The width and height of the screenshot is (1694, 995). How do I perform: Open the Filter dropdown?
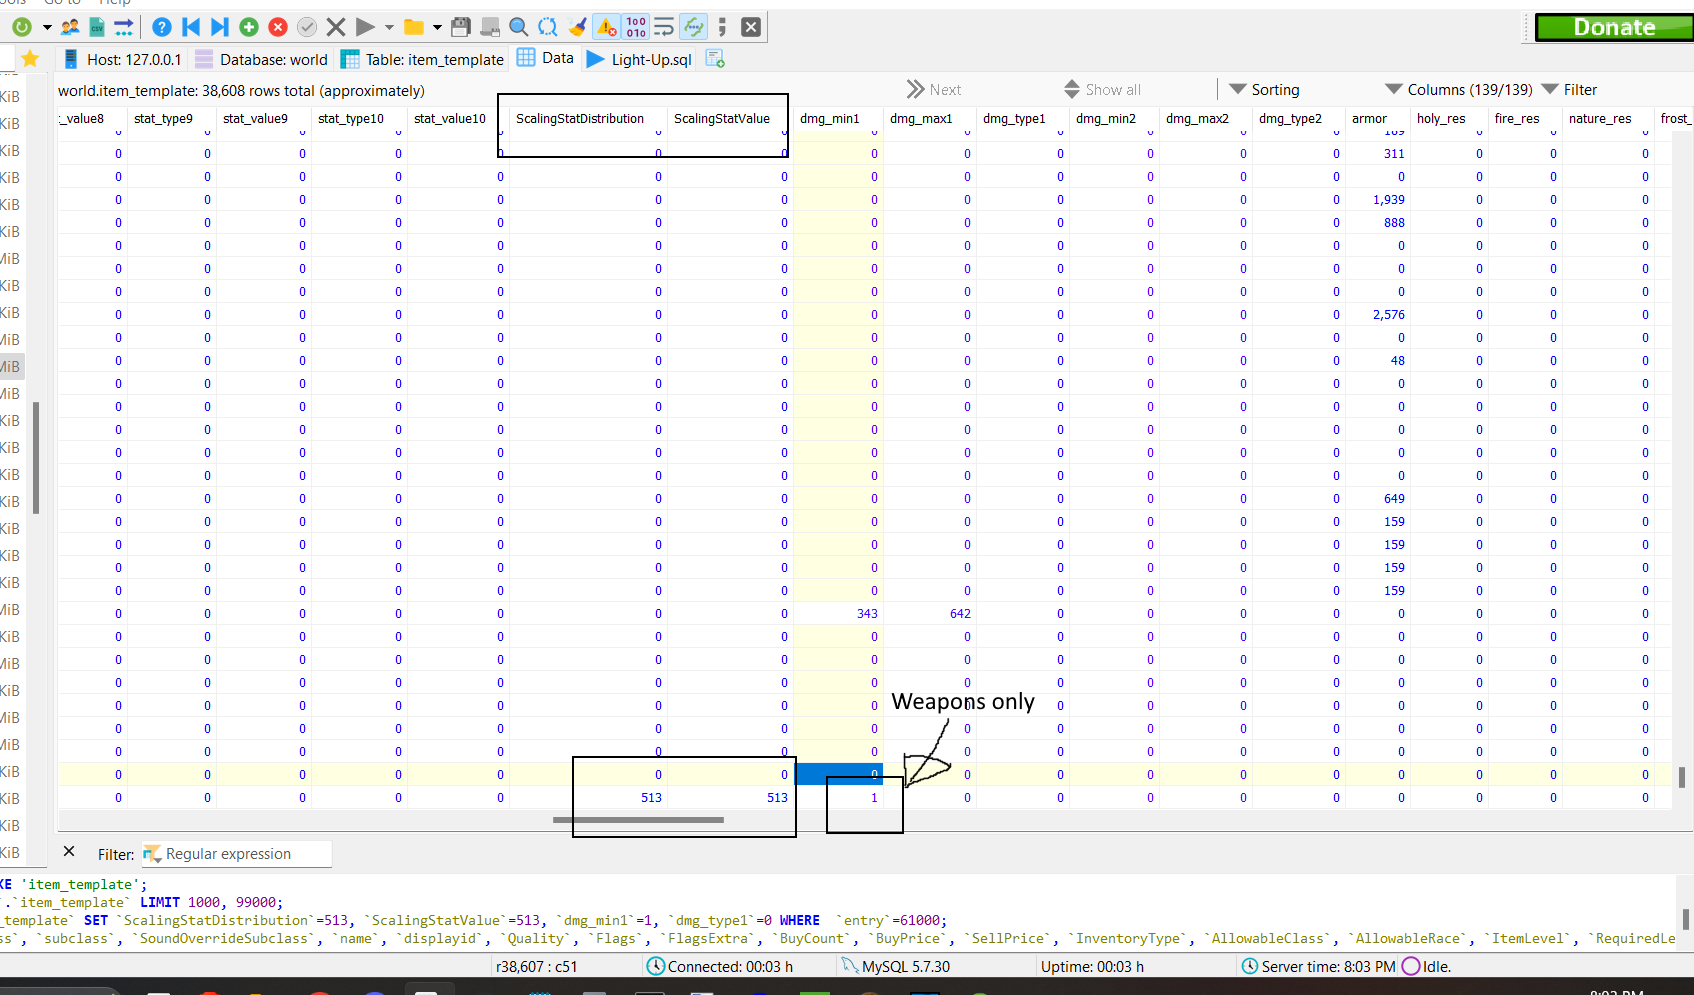(1570, 90)
